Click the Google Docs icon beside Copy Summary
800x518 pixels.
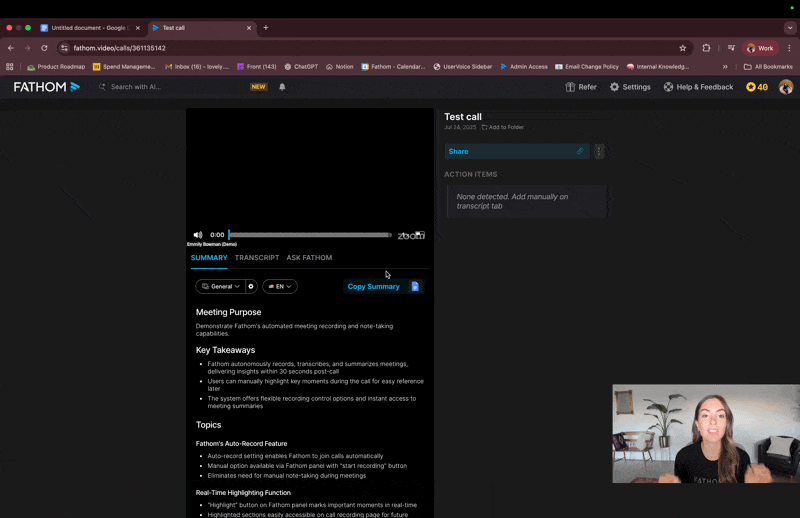click(x=415, y=286)
